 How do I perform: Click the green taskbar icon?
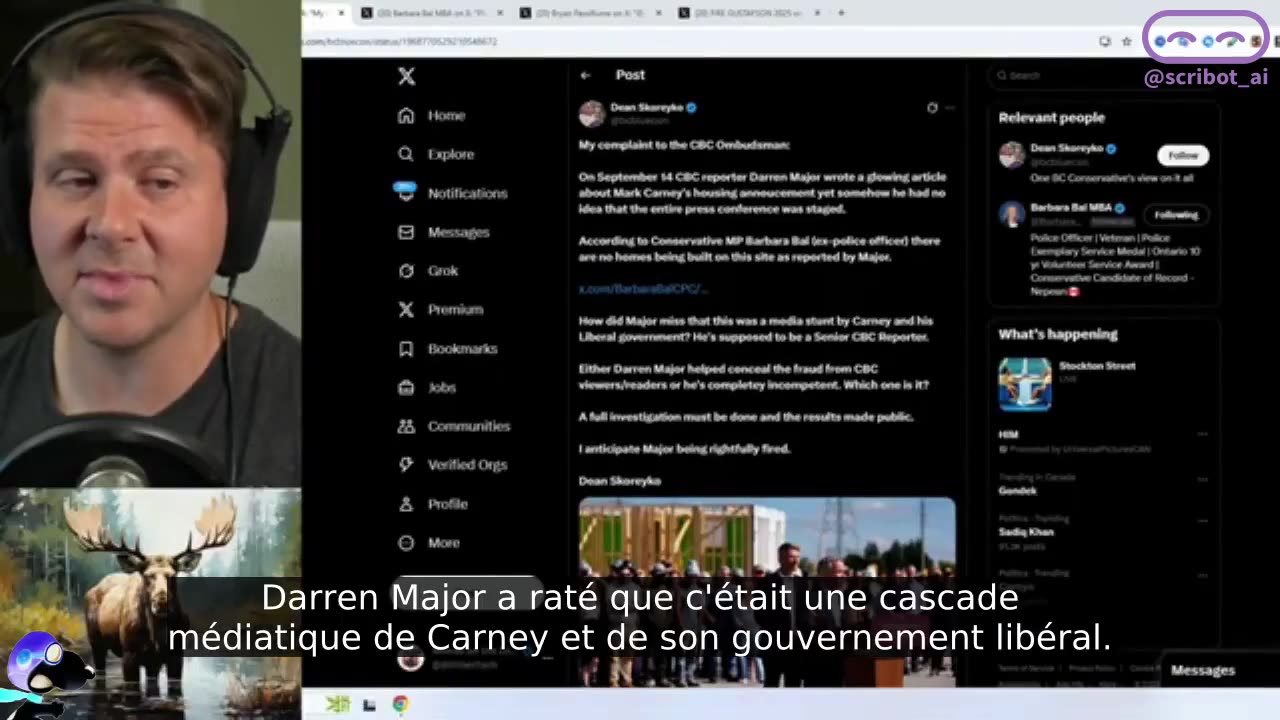pyautogui.click(x=338, y=705)
